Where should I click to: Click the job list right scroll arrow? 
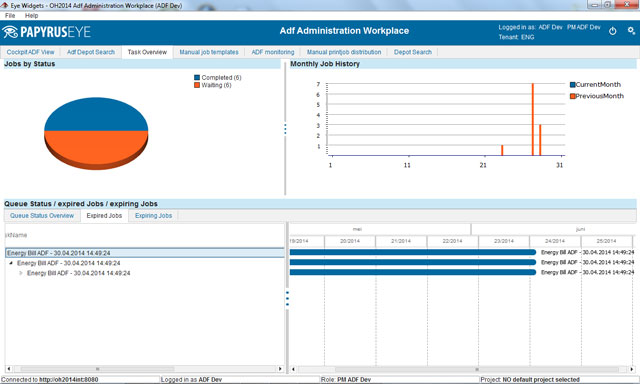click(280, 369)
